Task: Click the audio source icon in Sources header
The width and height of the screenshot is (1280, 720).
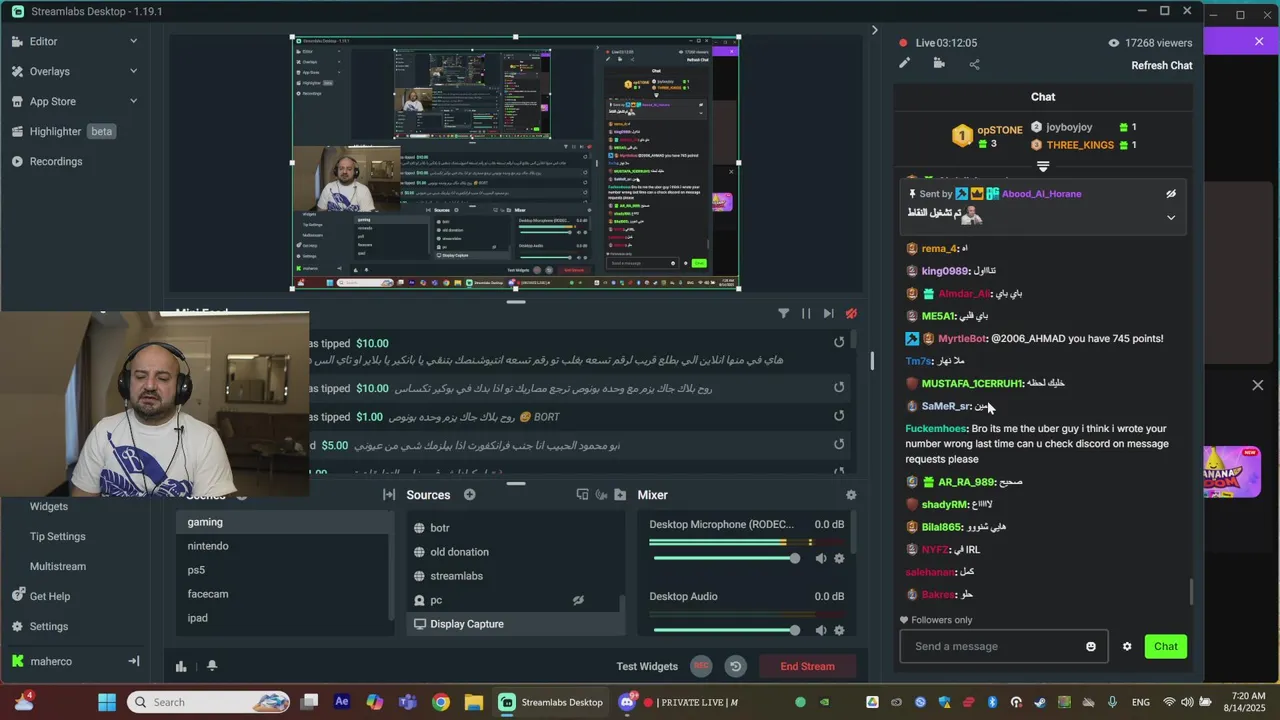Action: pyautogui.click(x=601, y=495)
